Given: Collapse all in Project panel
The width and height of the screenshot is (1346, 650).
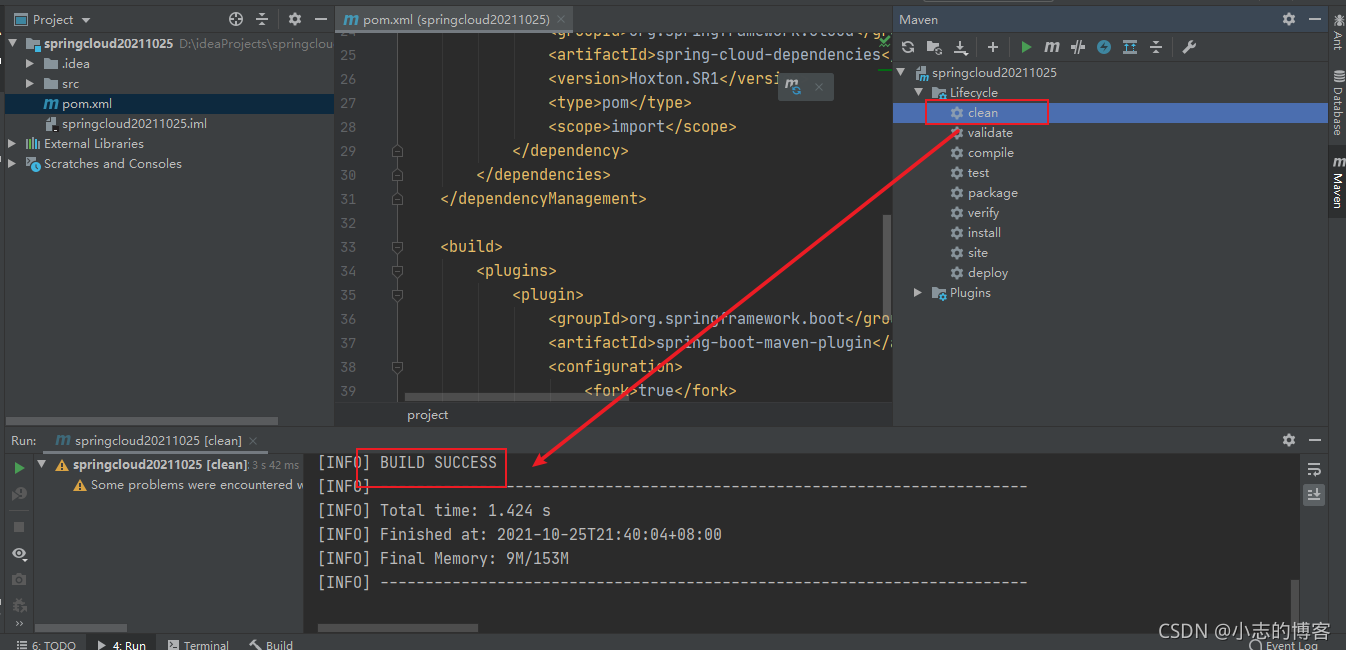Looking at the screenshot, I should click(x=262, y=19).
